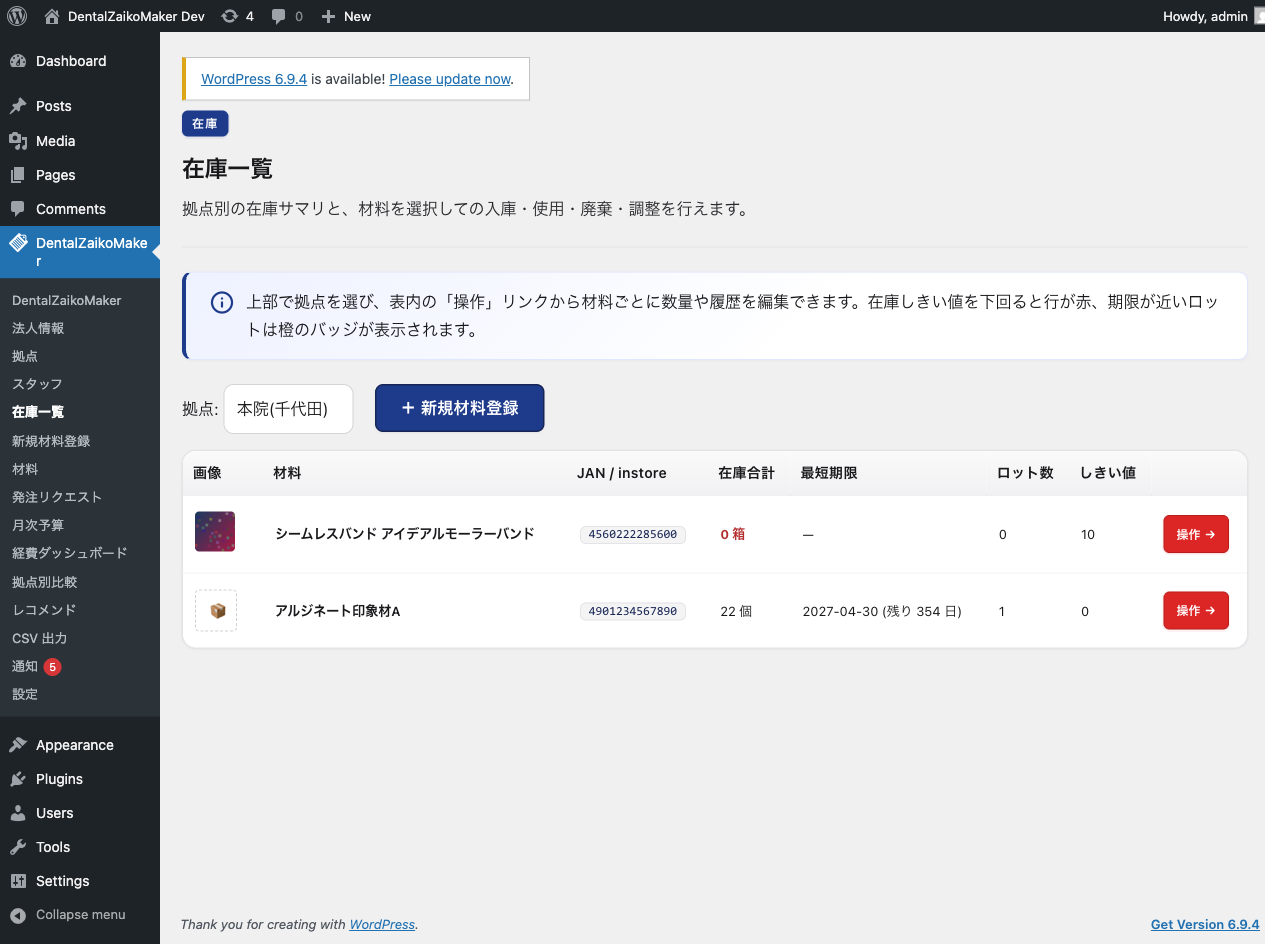
Task: Click the しきい値 column header
Action: (1108, 473)
